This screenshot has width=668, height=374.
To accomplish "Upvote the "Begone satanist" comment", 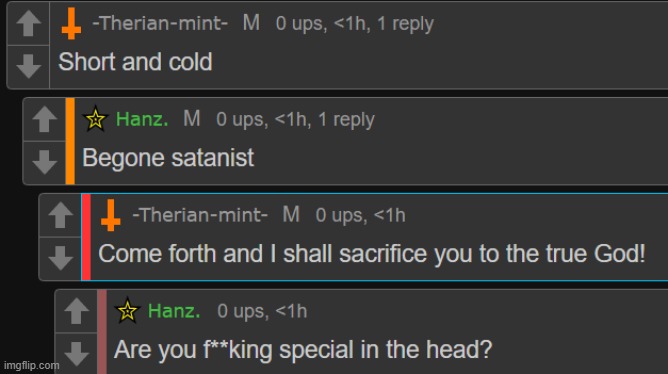I will (x=44, y=119).
